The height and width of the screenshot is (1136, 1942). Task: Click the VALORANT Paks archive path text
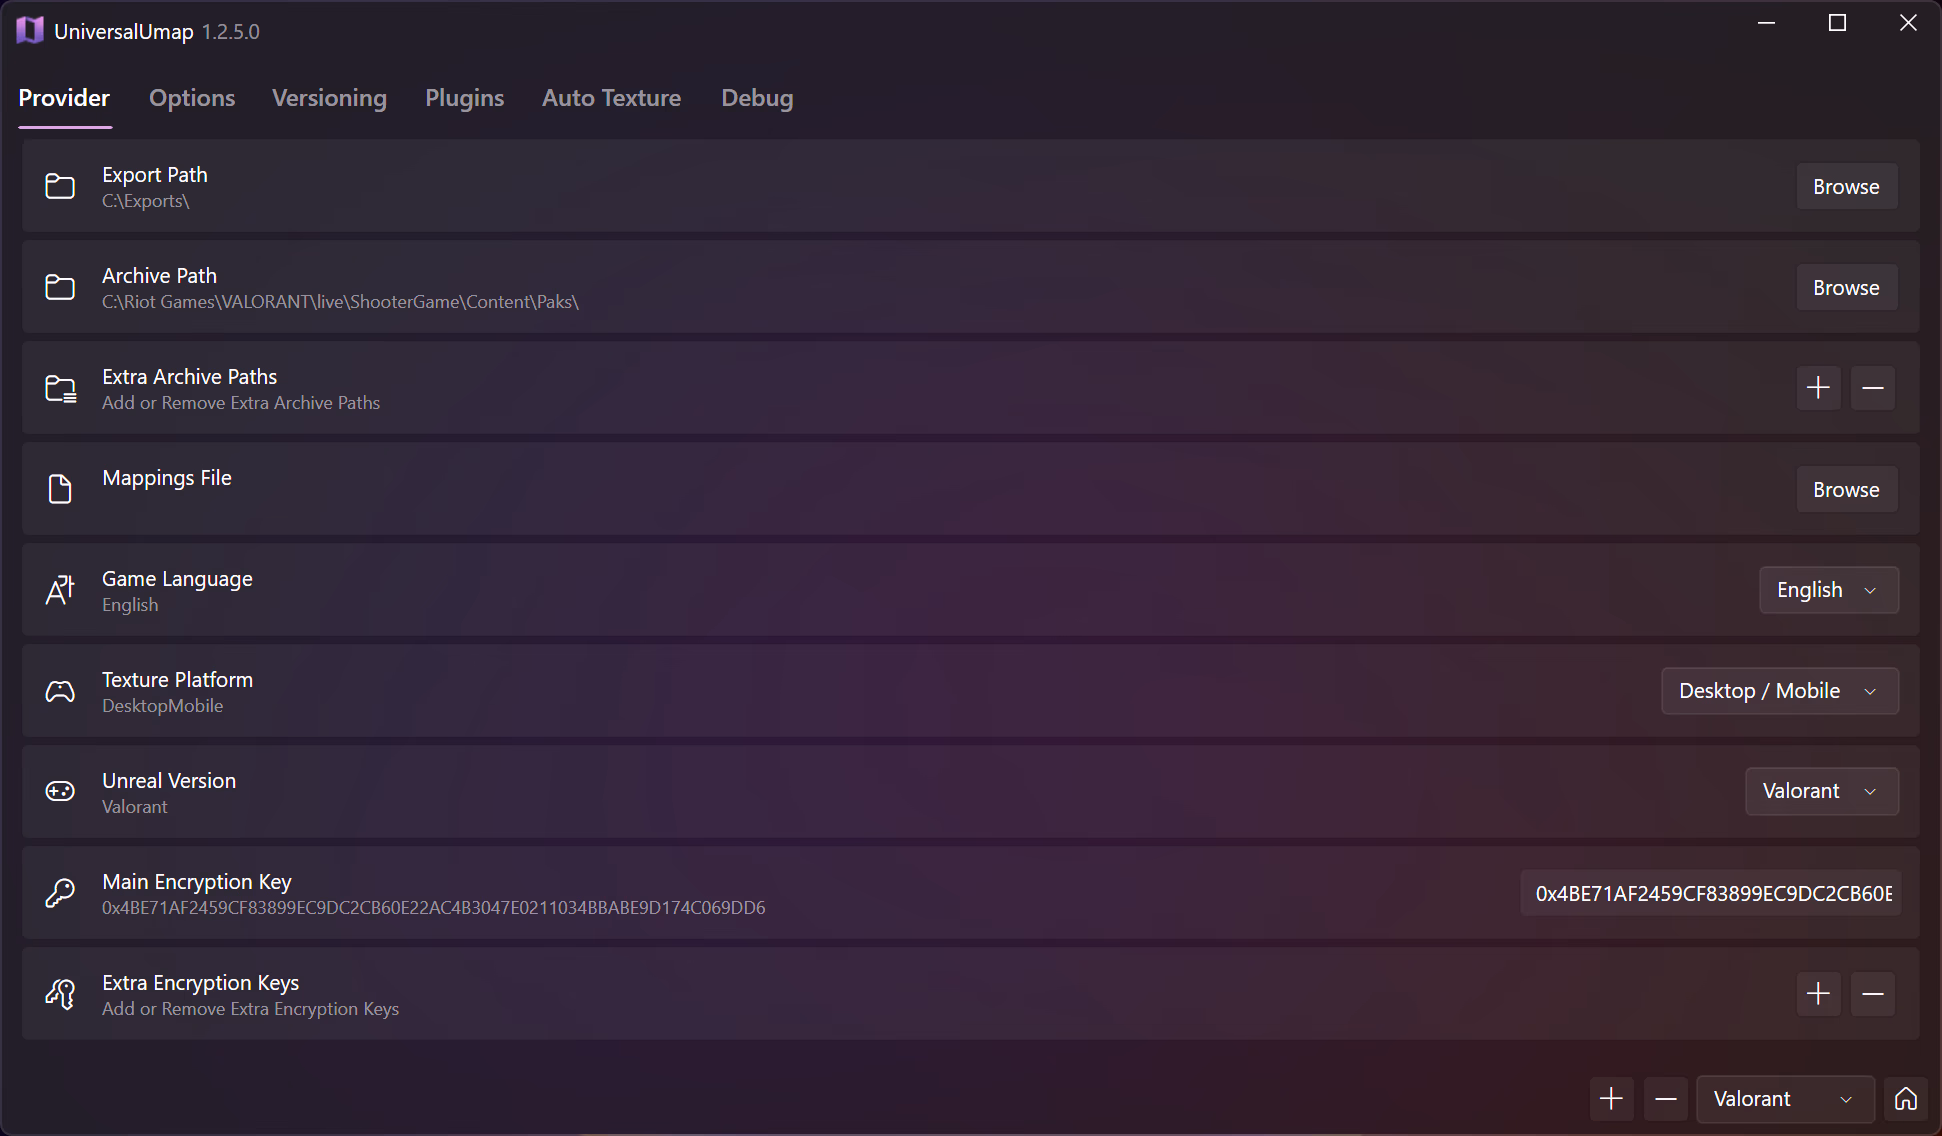coord(340,302)
